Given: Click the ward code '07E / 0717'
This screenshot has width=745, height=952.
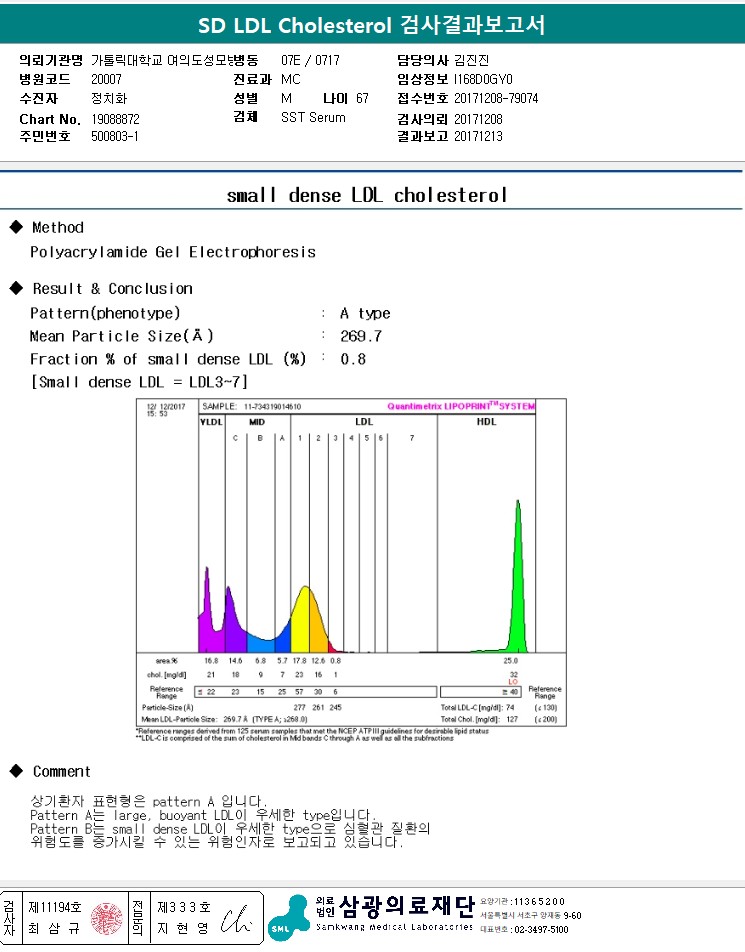Looking at the screenshot, I should pos(310,60).
